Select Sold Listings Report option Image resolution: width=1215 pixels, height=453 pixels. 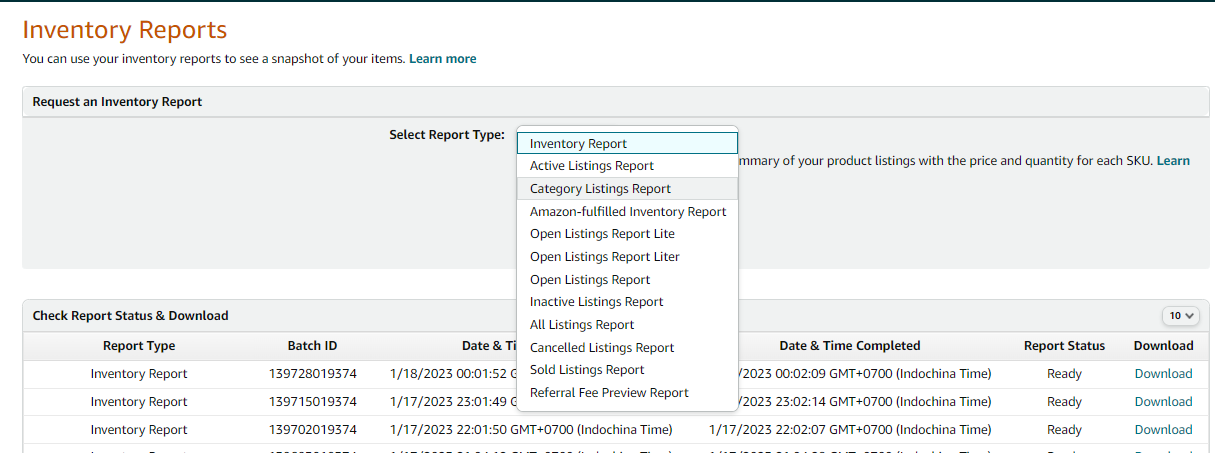pos(627,370)
